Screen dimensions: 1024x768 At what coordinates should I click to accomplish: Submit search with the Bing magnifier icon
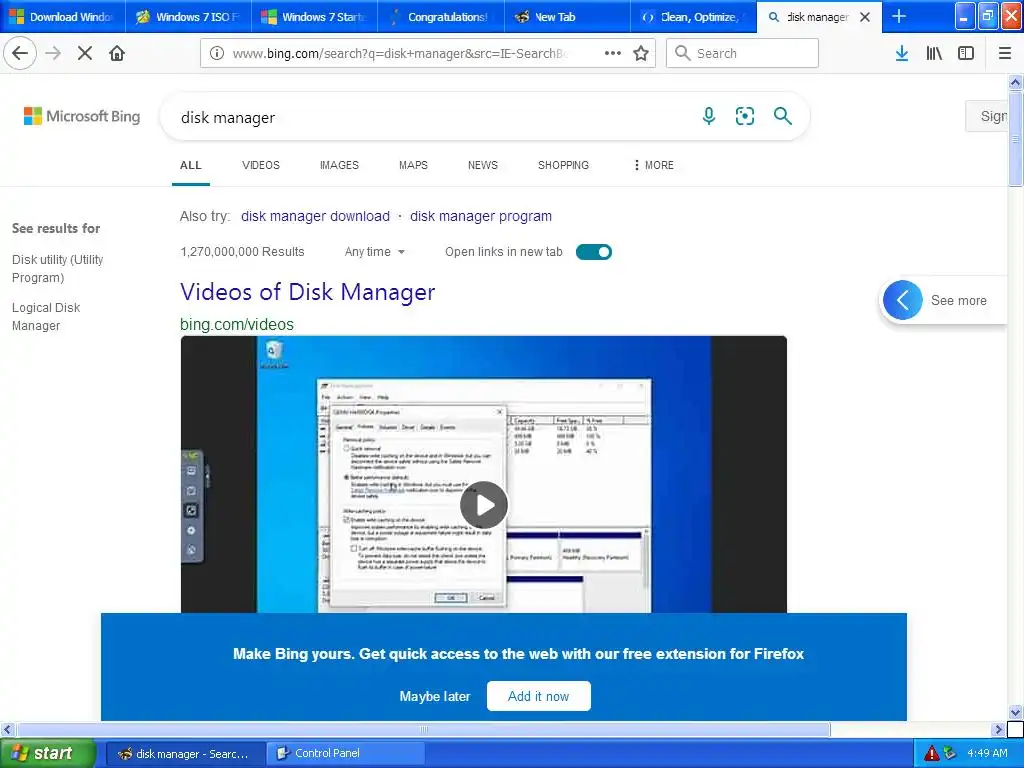[x=782, y=116]
